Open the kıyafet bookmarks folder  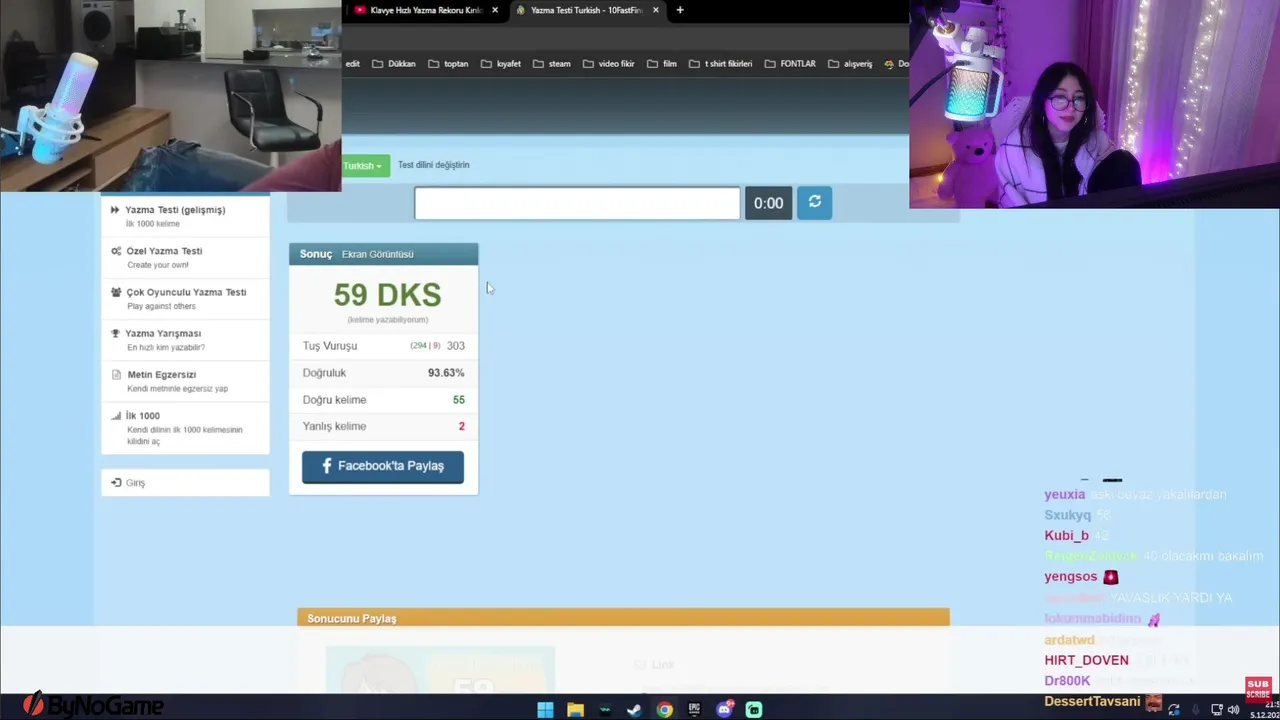(x=501, y=64)
